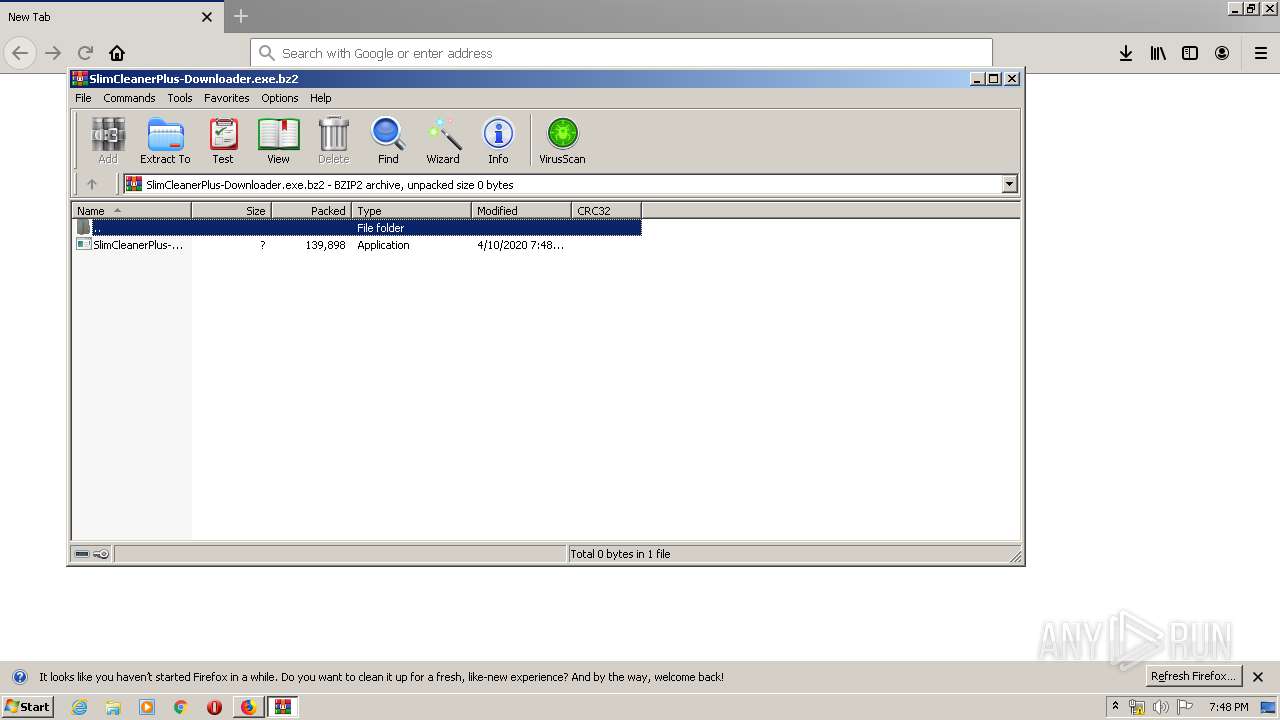Click Extract To toolbar icon

(165, 140)
